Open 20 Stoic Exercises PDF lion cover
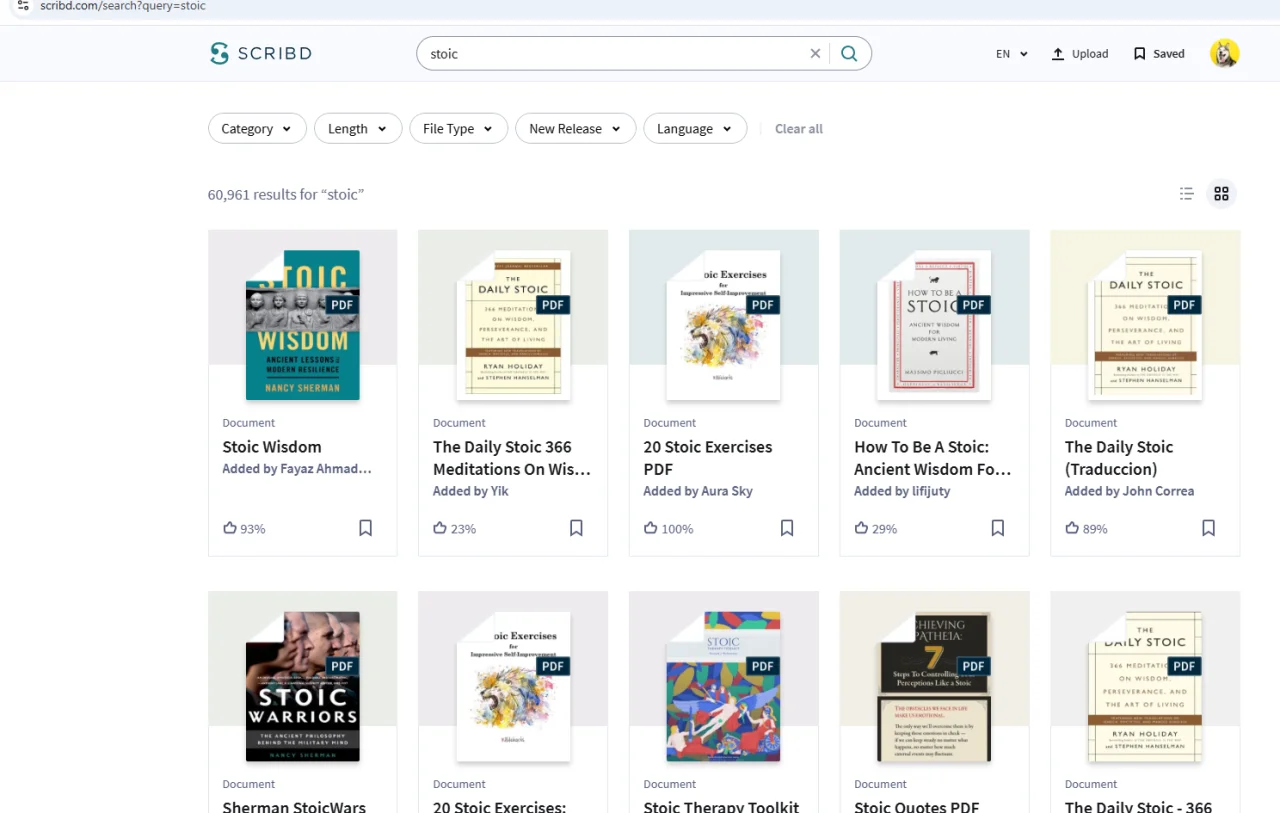 (724, 325)
